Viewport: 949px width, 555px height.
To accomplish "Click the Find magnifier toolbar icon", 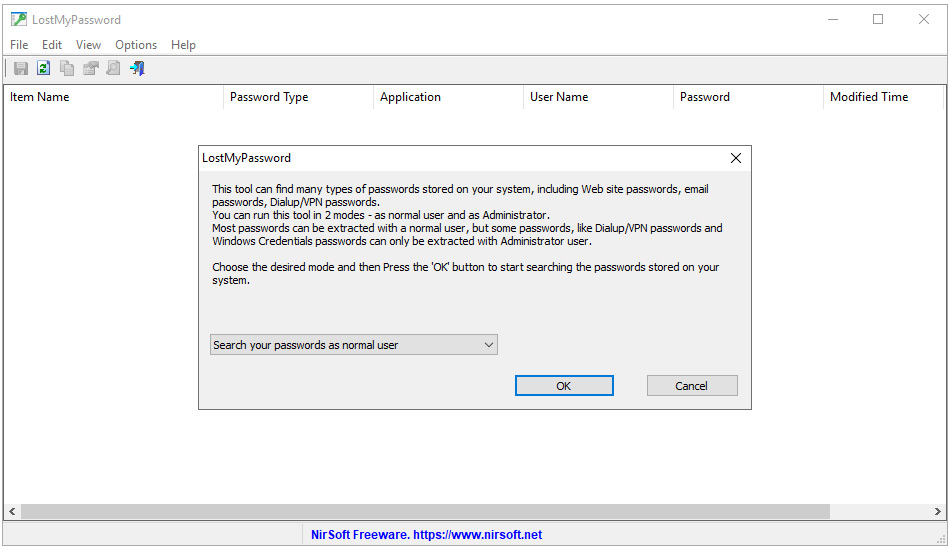I will pyautogui.click(x=113, y=68).
